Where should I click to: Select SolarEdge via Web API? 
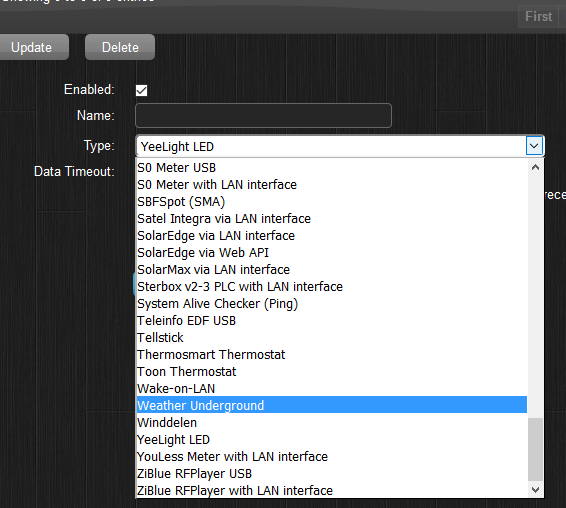tap(331, 252)
